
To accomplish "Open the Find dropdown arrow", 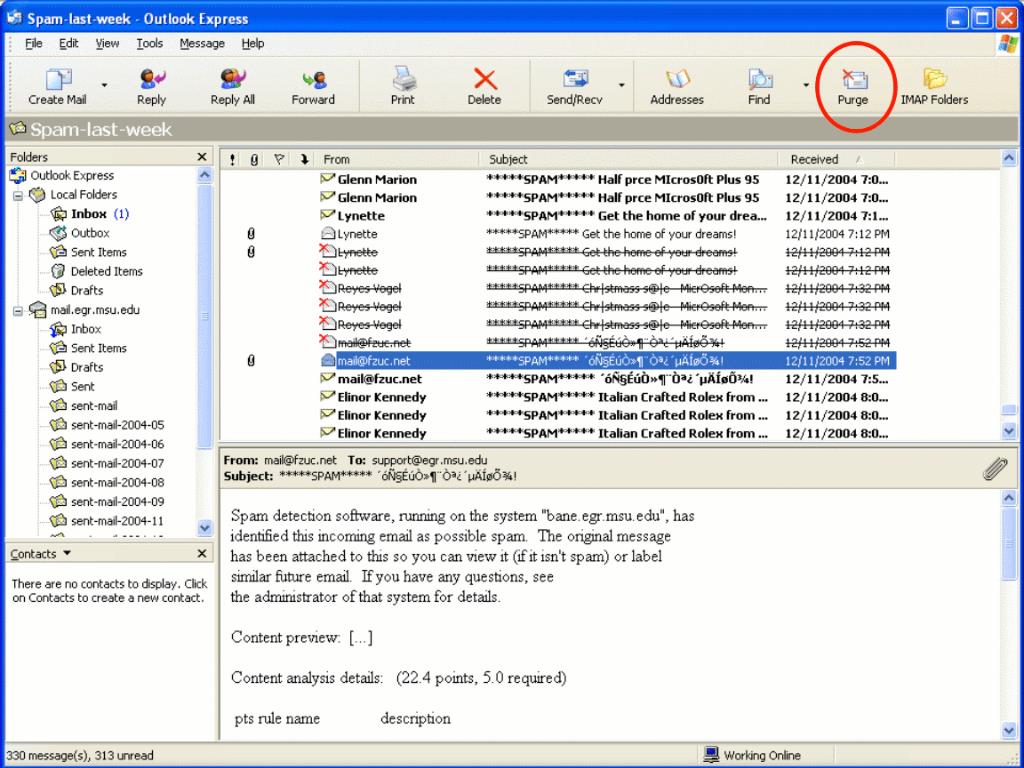I will (x=806, y=85).
